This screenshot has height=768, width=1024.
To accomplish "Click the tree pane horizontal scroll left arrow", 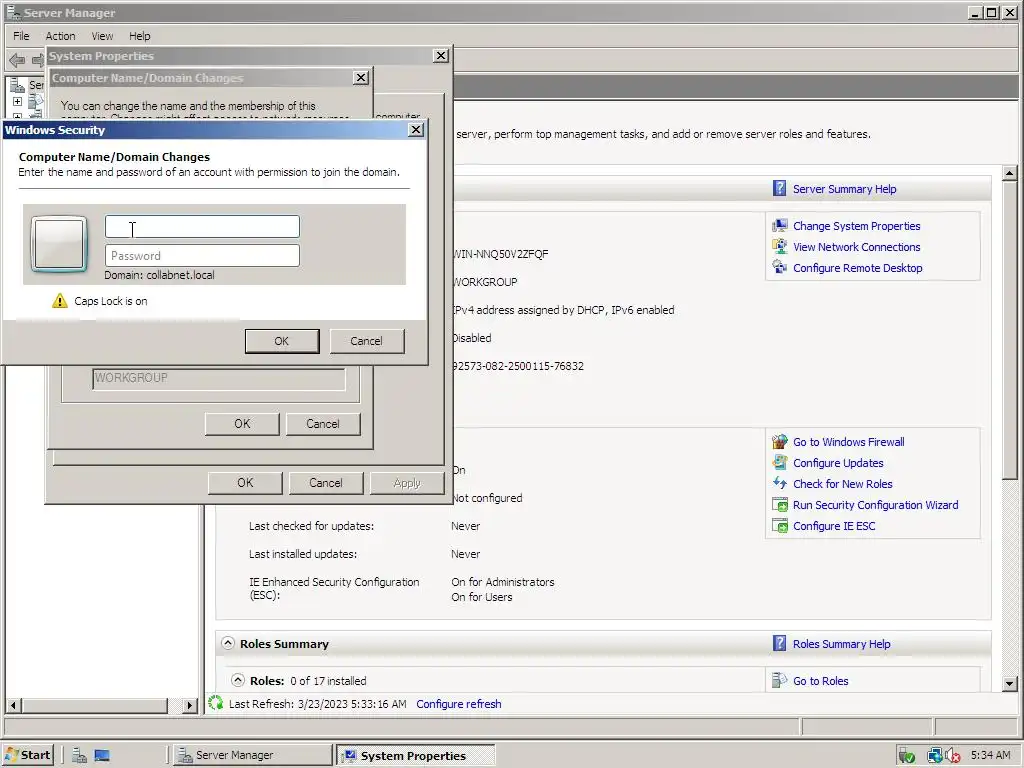I will tap(14, 705).
